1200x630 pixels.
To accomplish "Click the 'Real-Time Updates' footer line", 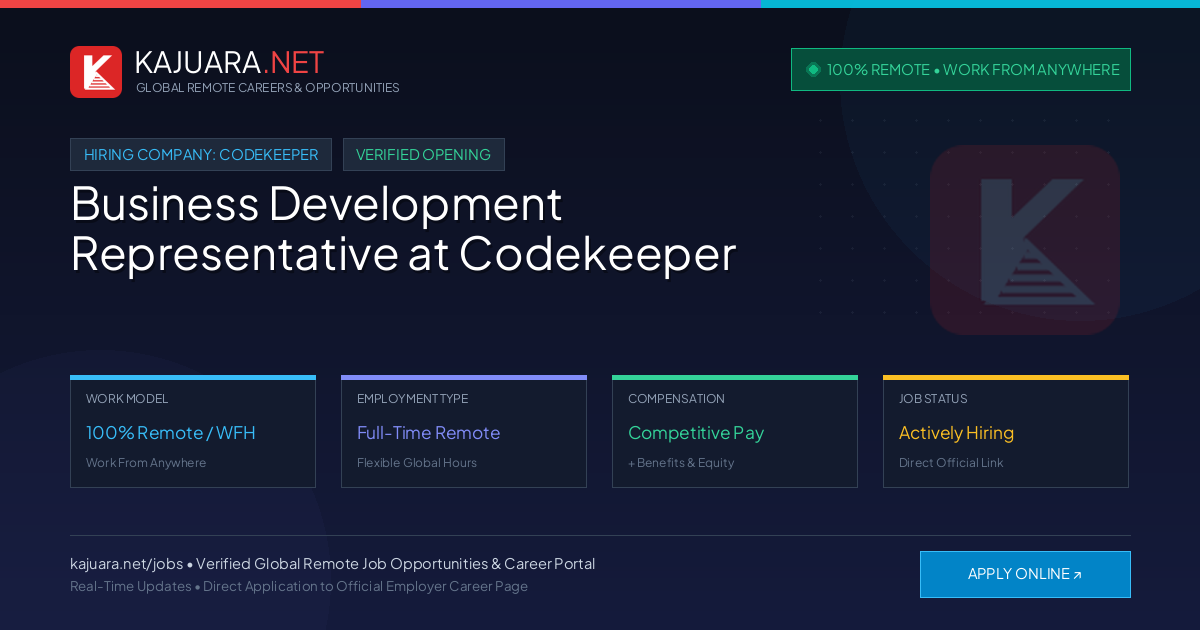I will tap(299, 586).
